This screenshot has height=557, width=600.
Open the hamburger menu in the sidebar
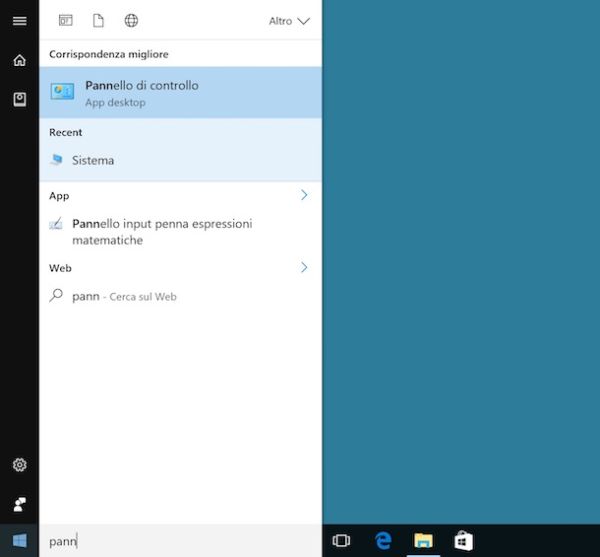[20, 21]
